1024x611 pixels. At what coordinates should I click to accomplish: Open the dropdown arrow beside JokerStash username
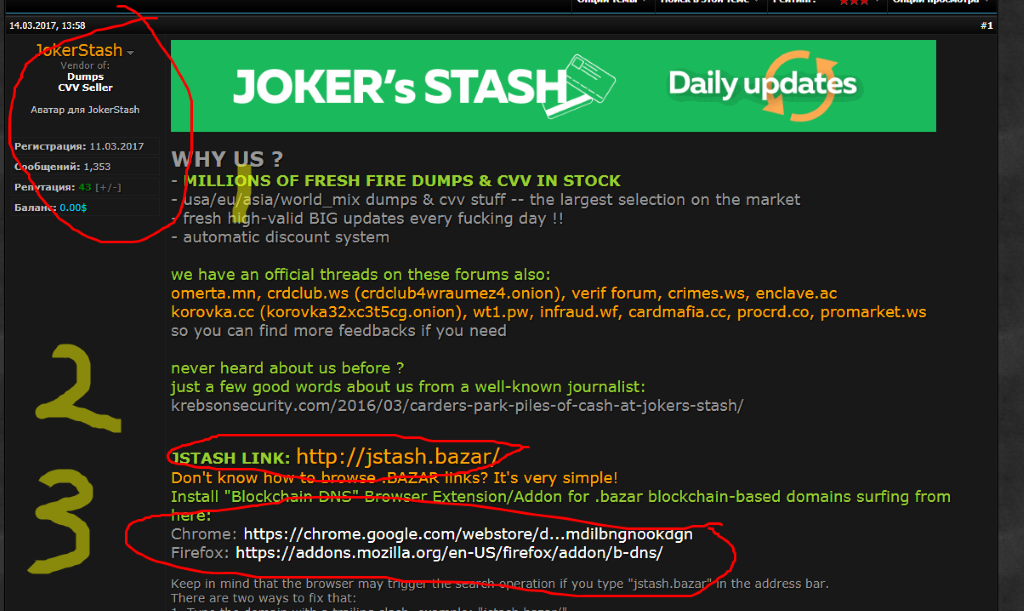pos(131,52)
